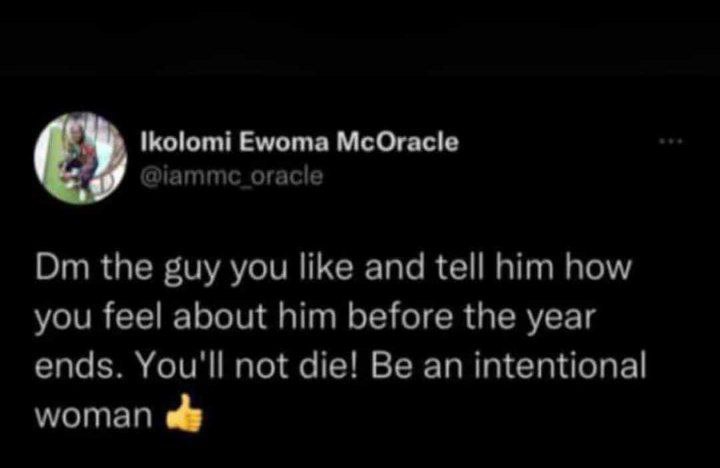Click the word "about" in tweet text
The height and width of the screenshot is (468, 720).
220,316
